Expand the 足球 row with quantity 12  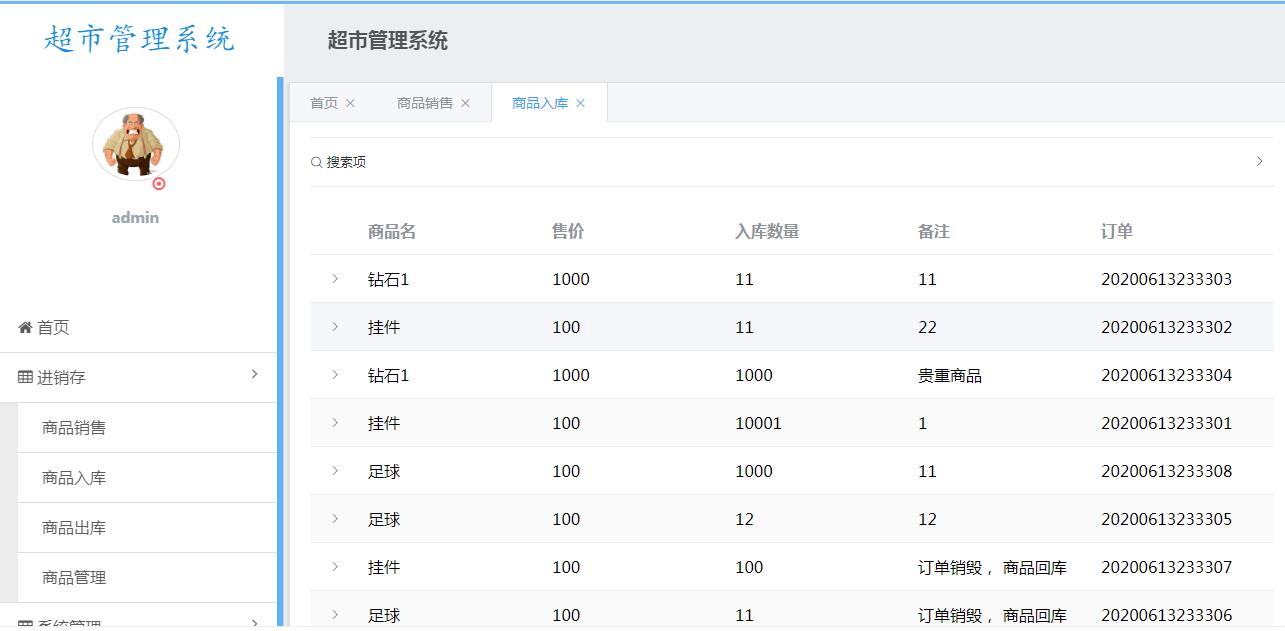point(335,518)
